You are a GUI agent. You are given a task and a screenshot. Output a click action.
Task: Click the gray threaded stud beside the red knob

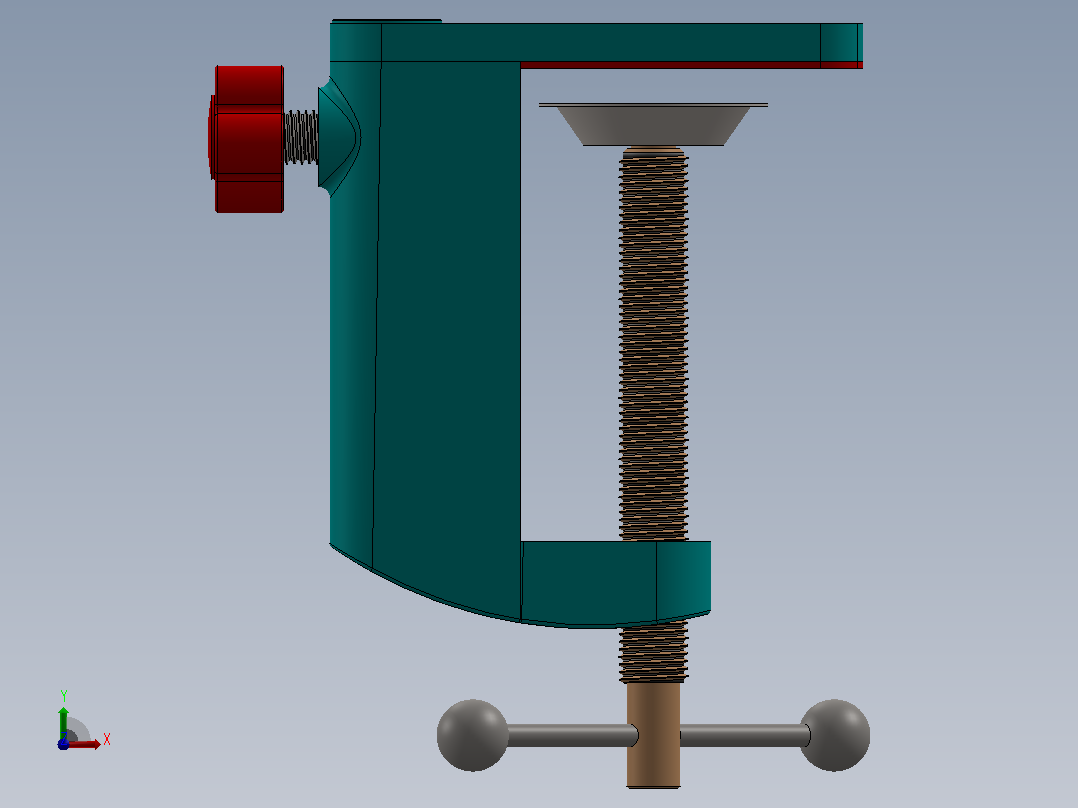301,138
